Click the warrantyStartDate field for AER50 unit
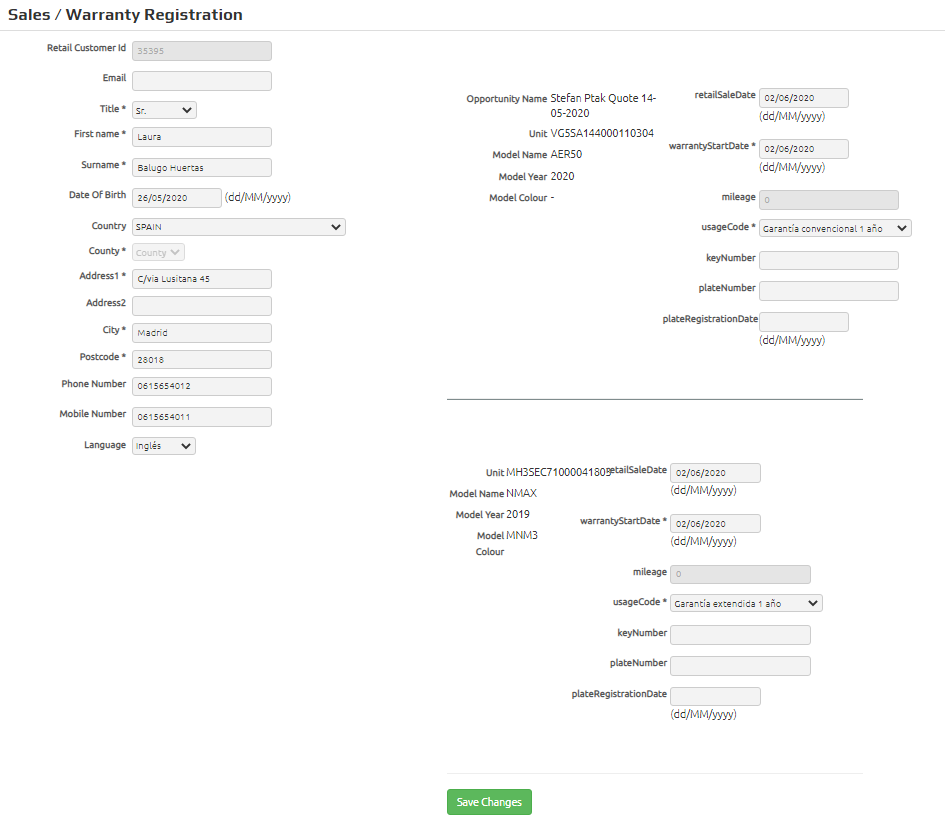This screenshot has height=820, width=945. click(x=803, y=149)
